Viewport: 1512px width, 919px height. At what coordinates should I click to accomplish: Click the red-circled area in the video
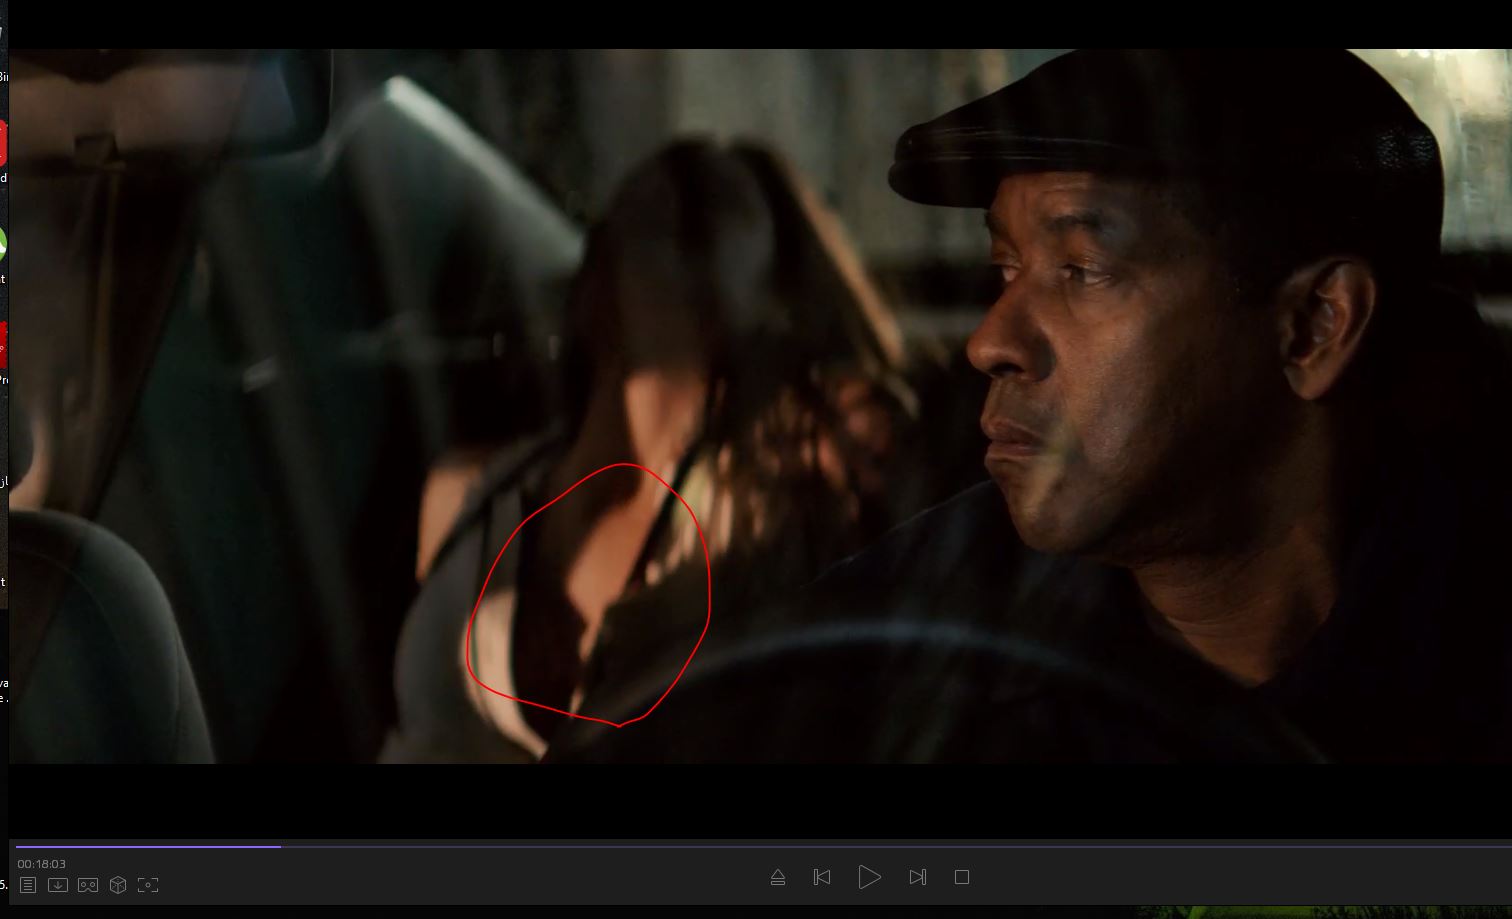click(590, 595)
